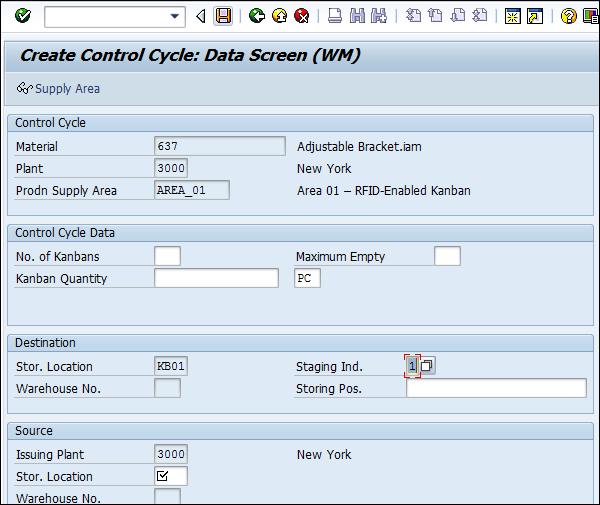Click the Find binoculars icon
Screen dimensions: 600x505
click(x=357, y=16)
